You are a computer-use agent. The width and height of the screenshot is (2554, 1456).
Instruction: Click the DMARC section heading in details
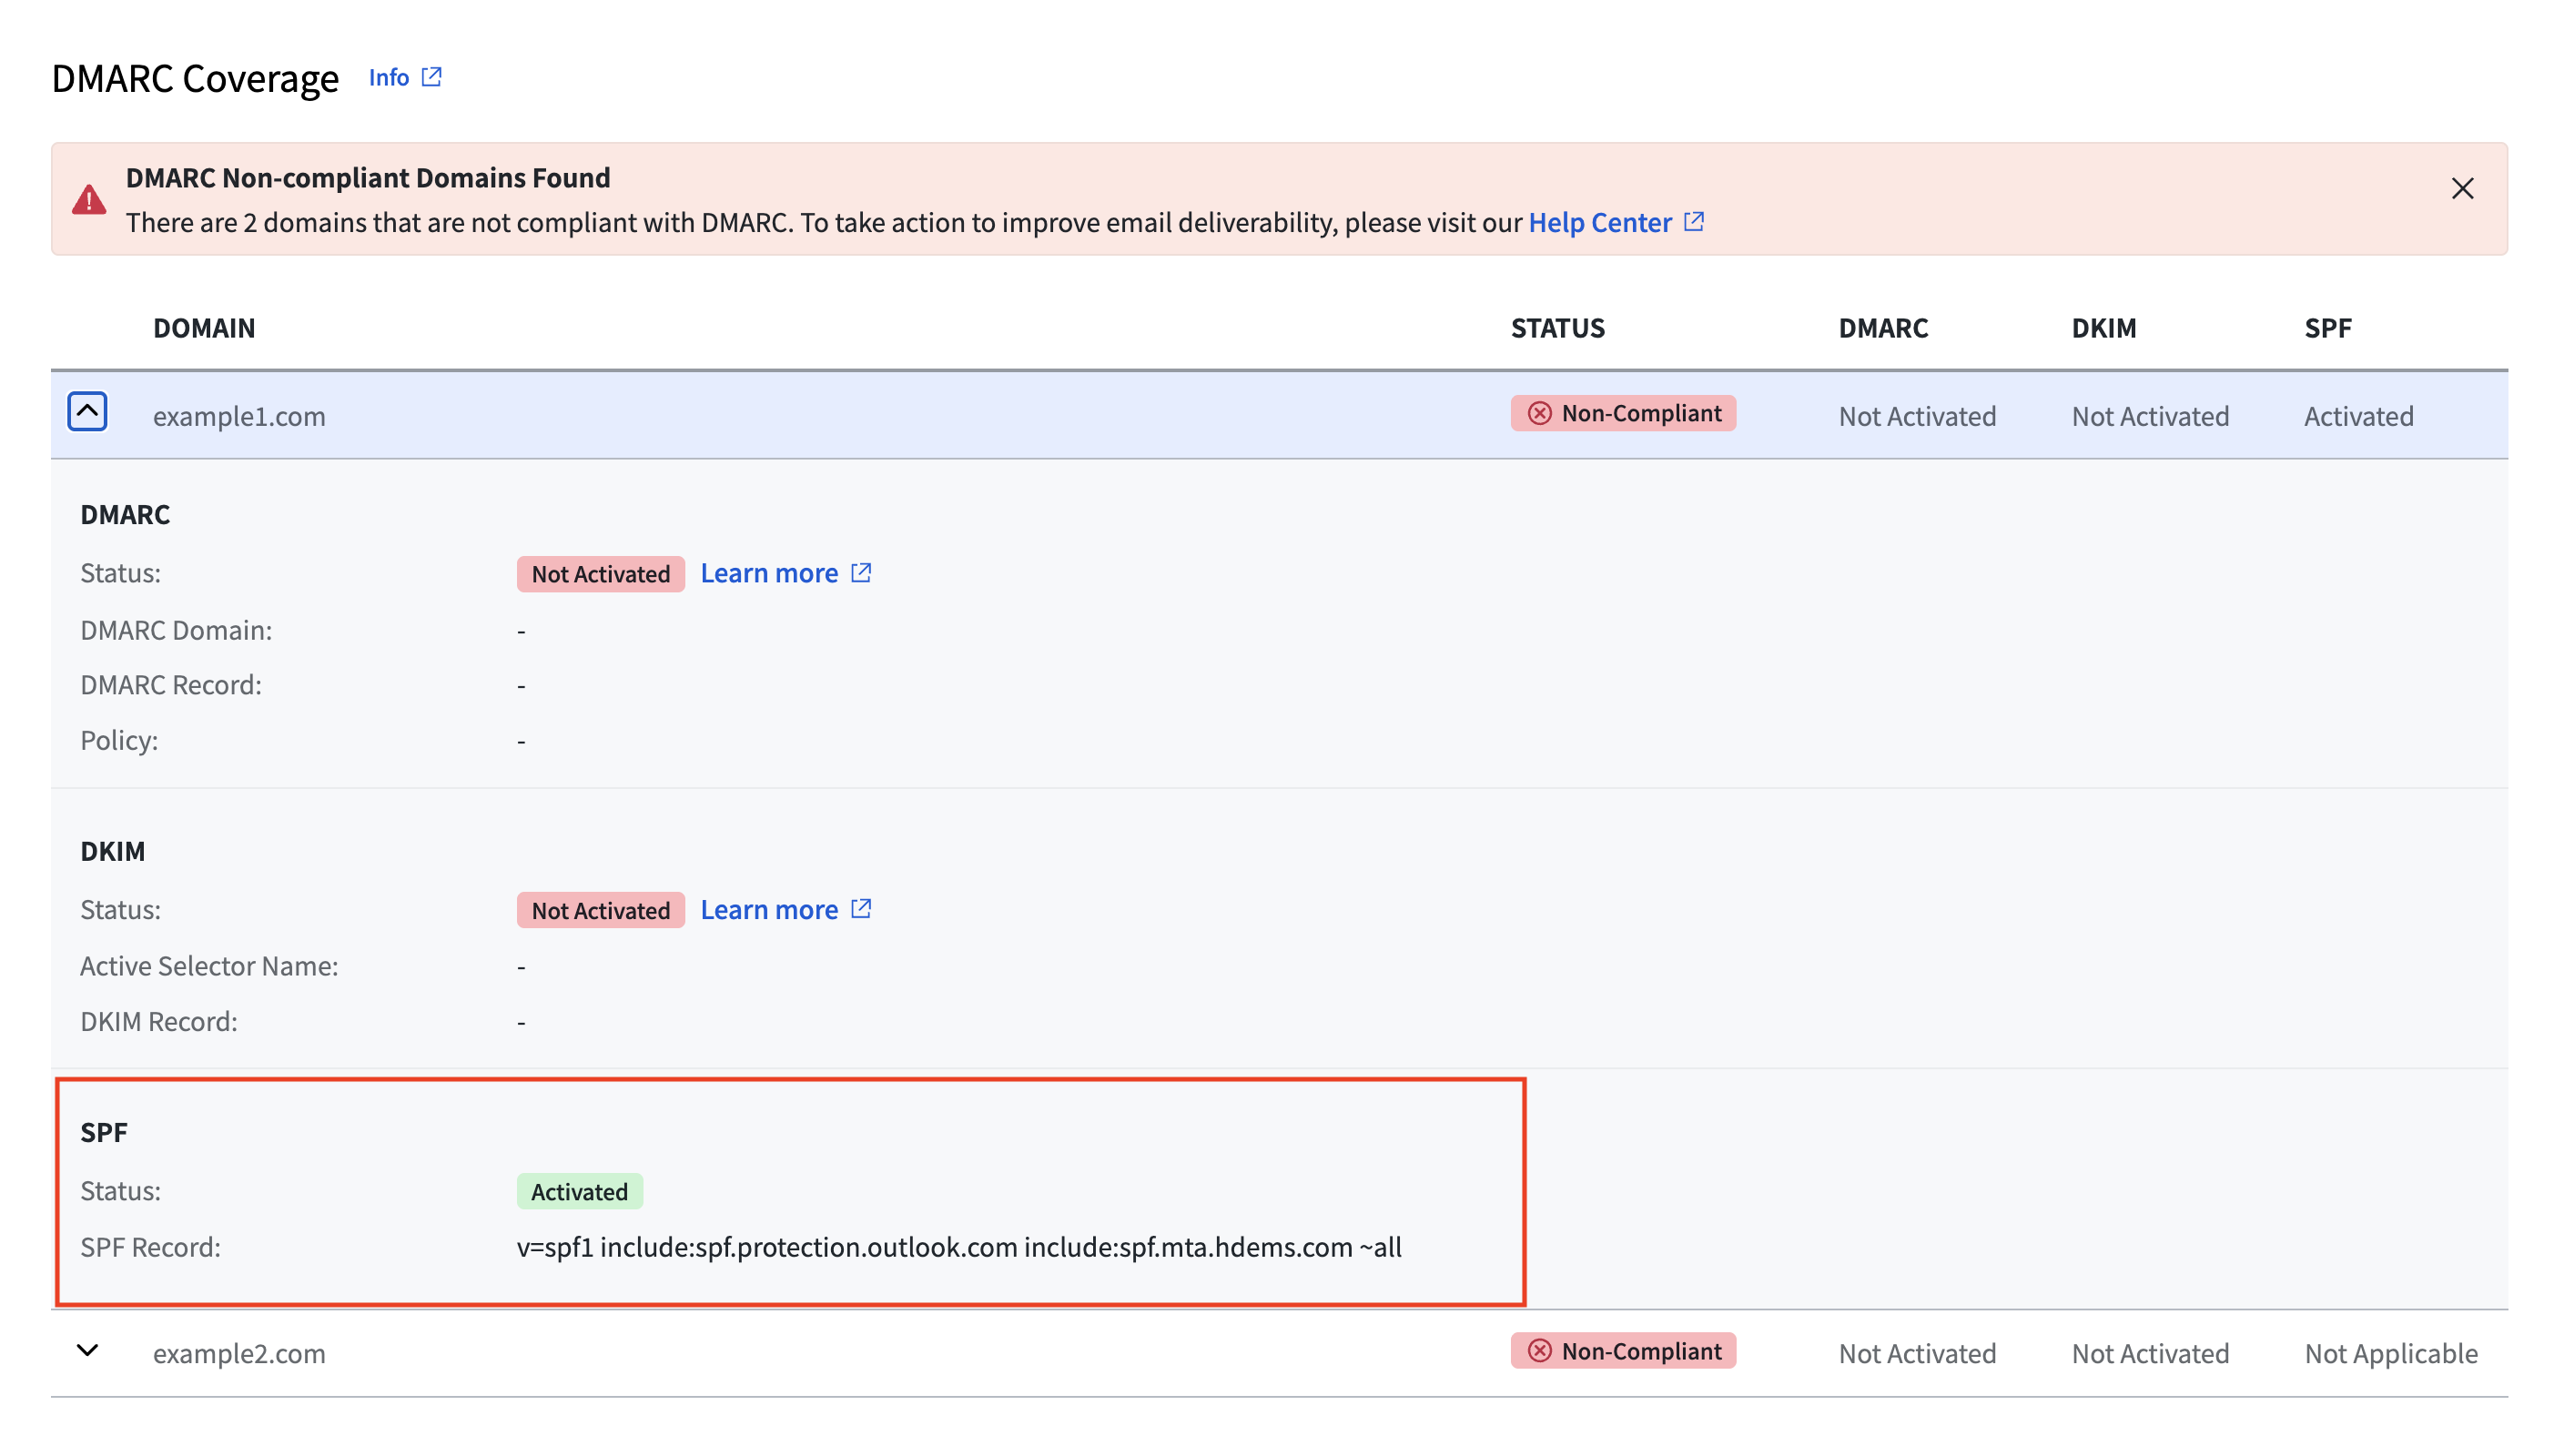pos(125,515)
